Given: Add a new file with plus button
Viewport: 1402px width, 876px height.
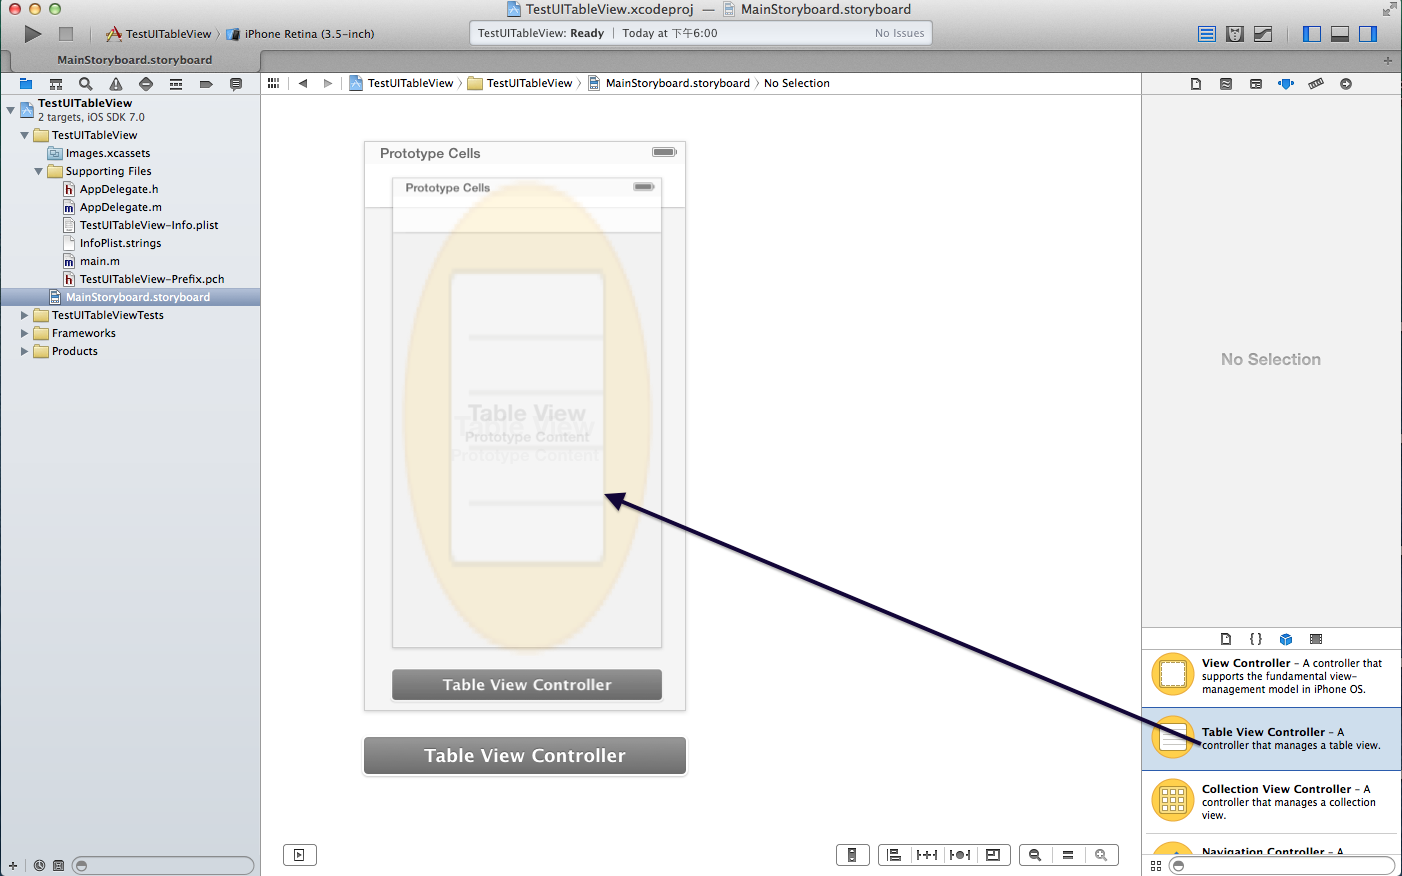Looking at the screenshot, I should 13,866.
